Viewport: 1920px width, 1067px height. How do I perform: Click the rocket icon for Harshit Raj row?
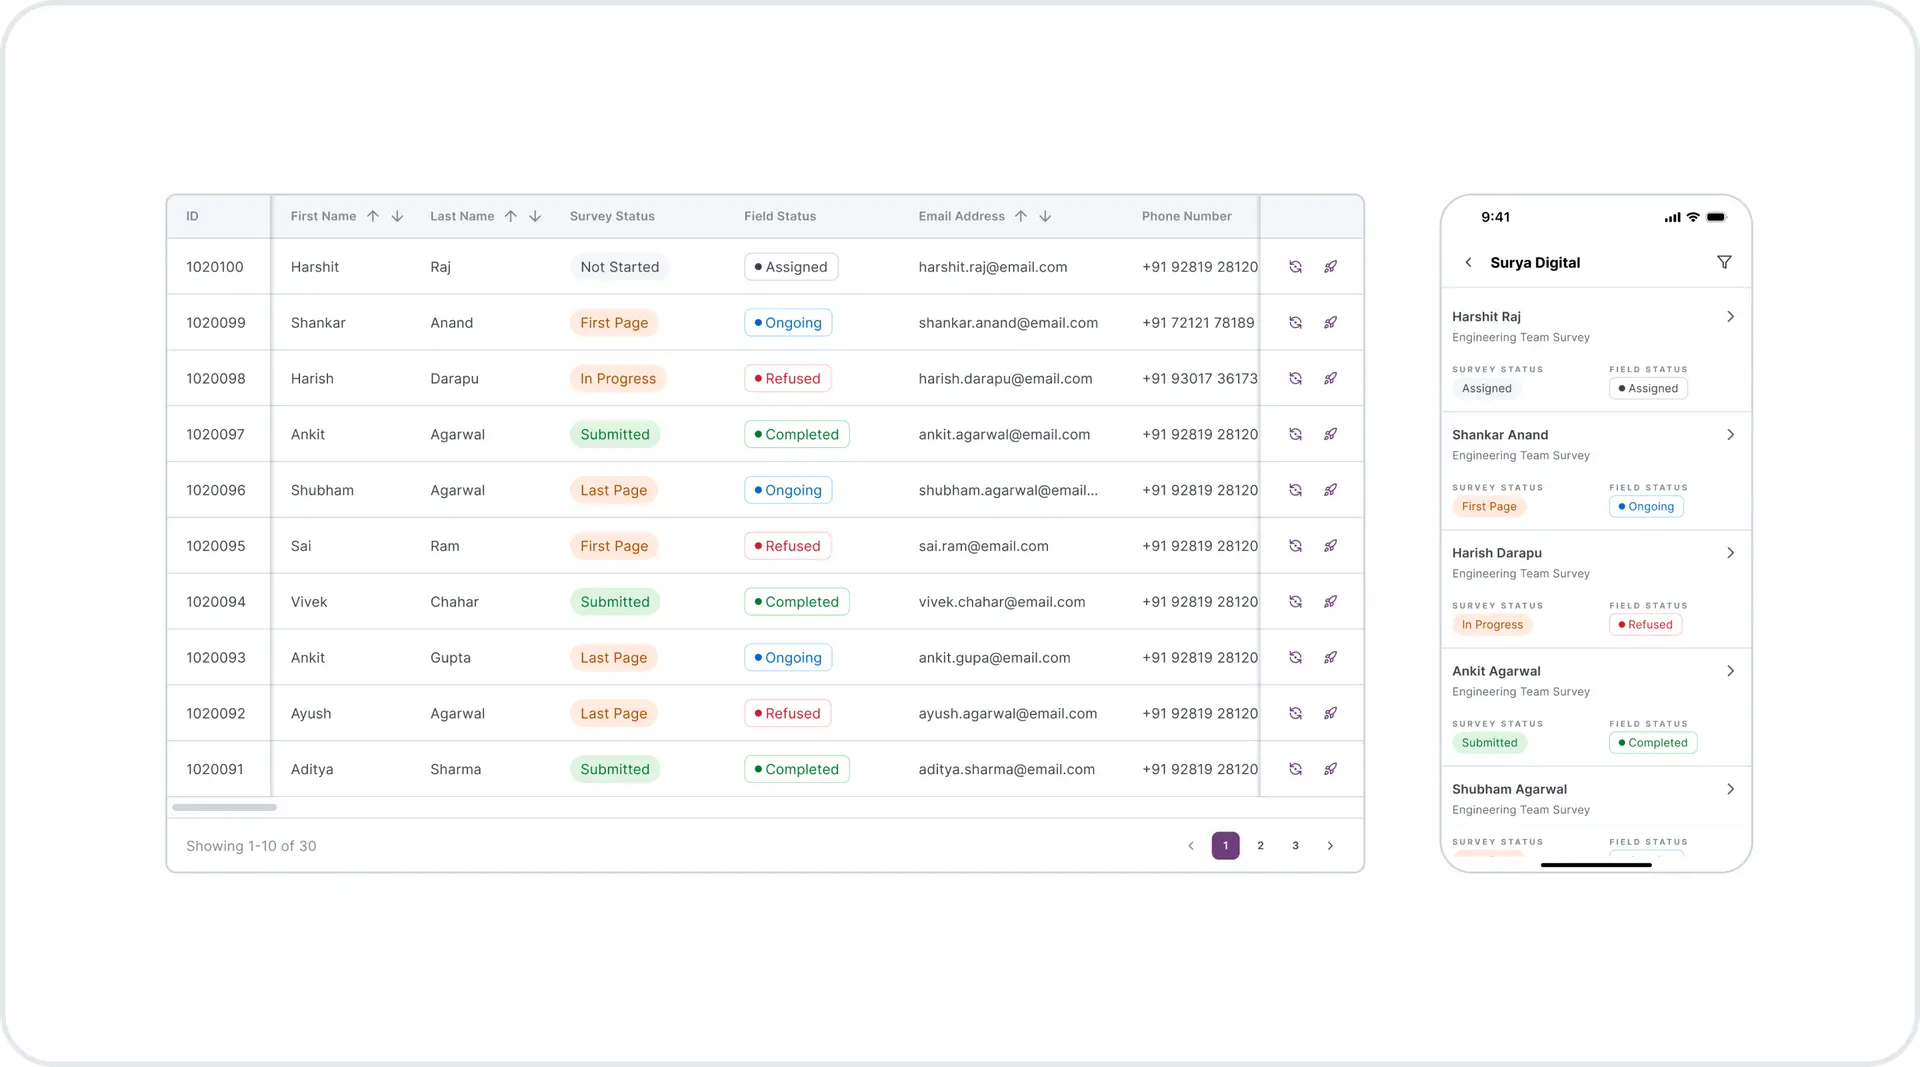point(1330,267)
